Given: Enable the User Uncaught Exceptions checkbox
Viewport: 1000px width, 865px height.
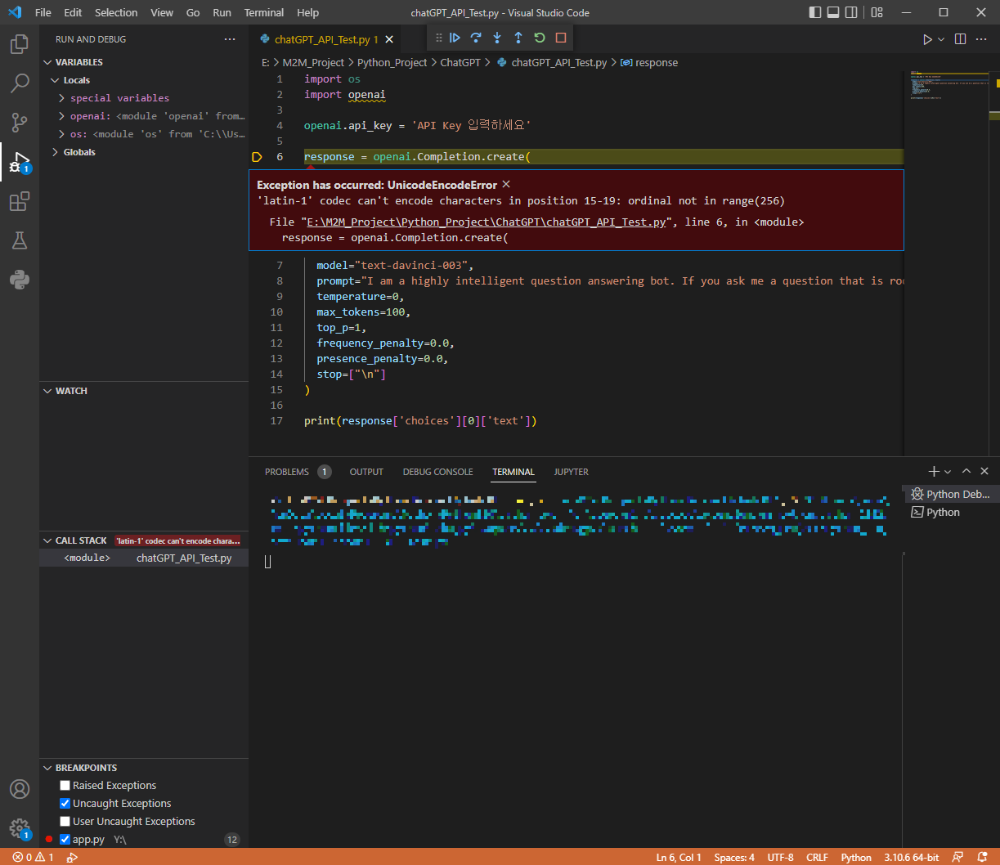Looking at the screenshot, I should [64, 821].
